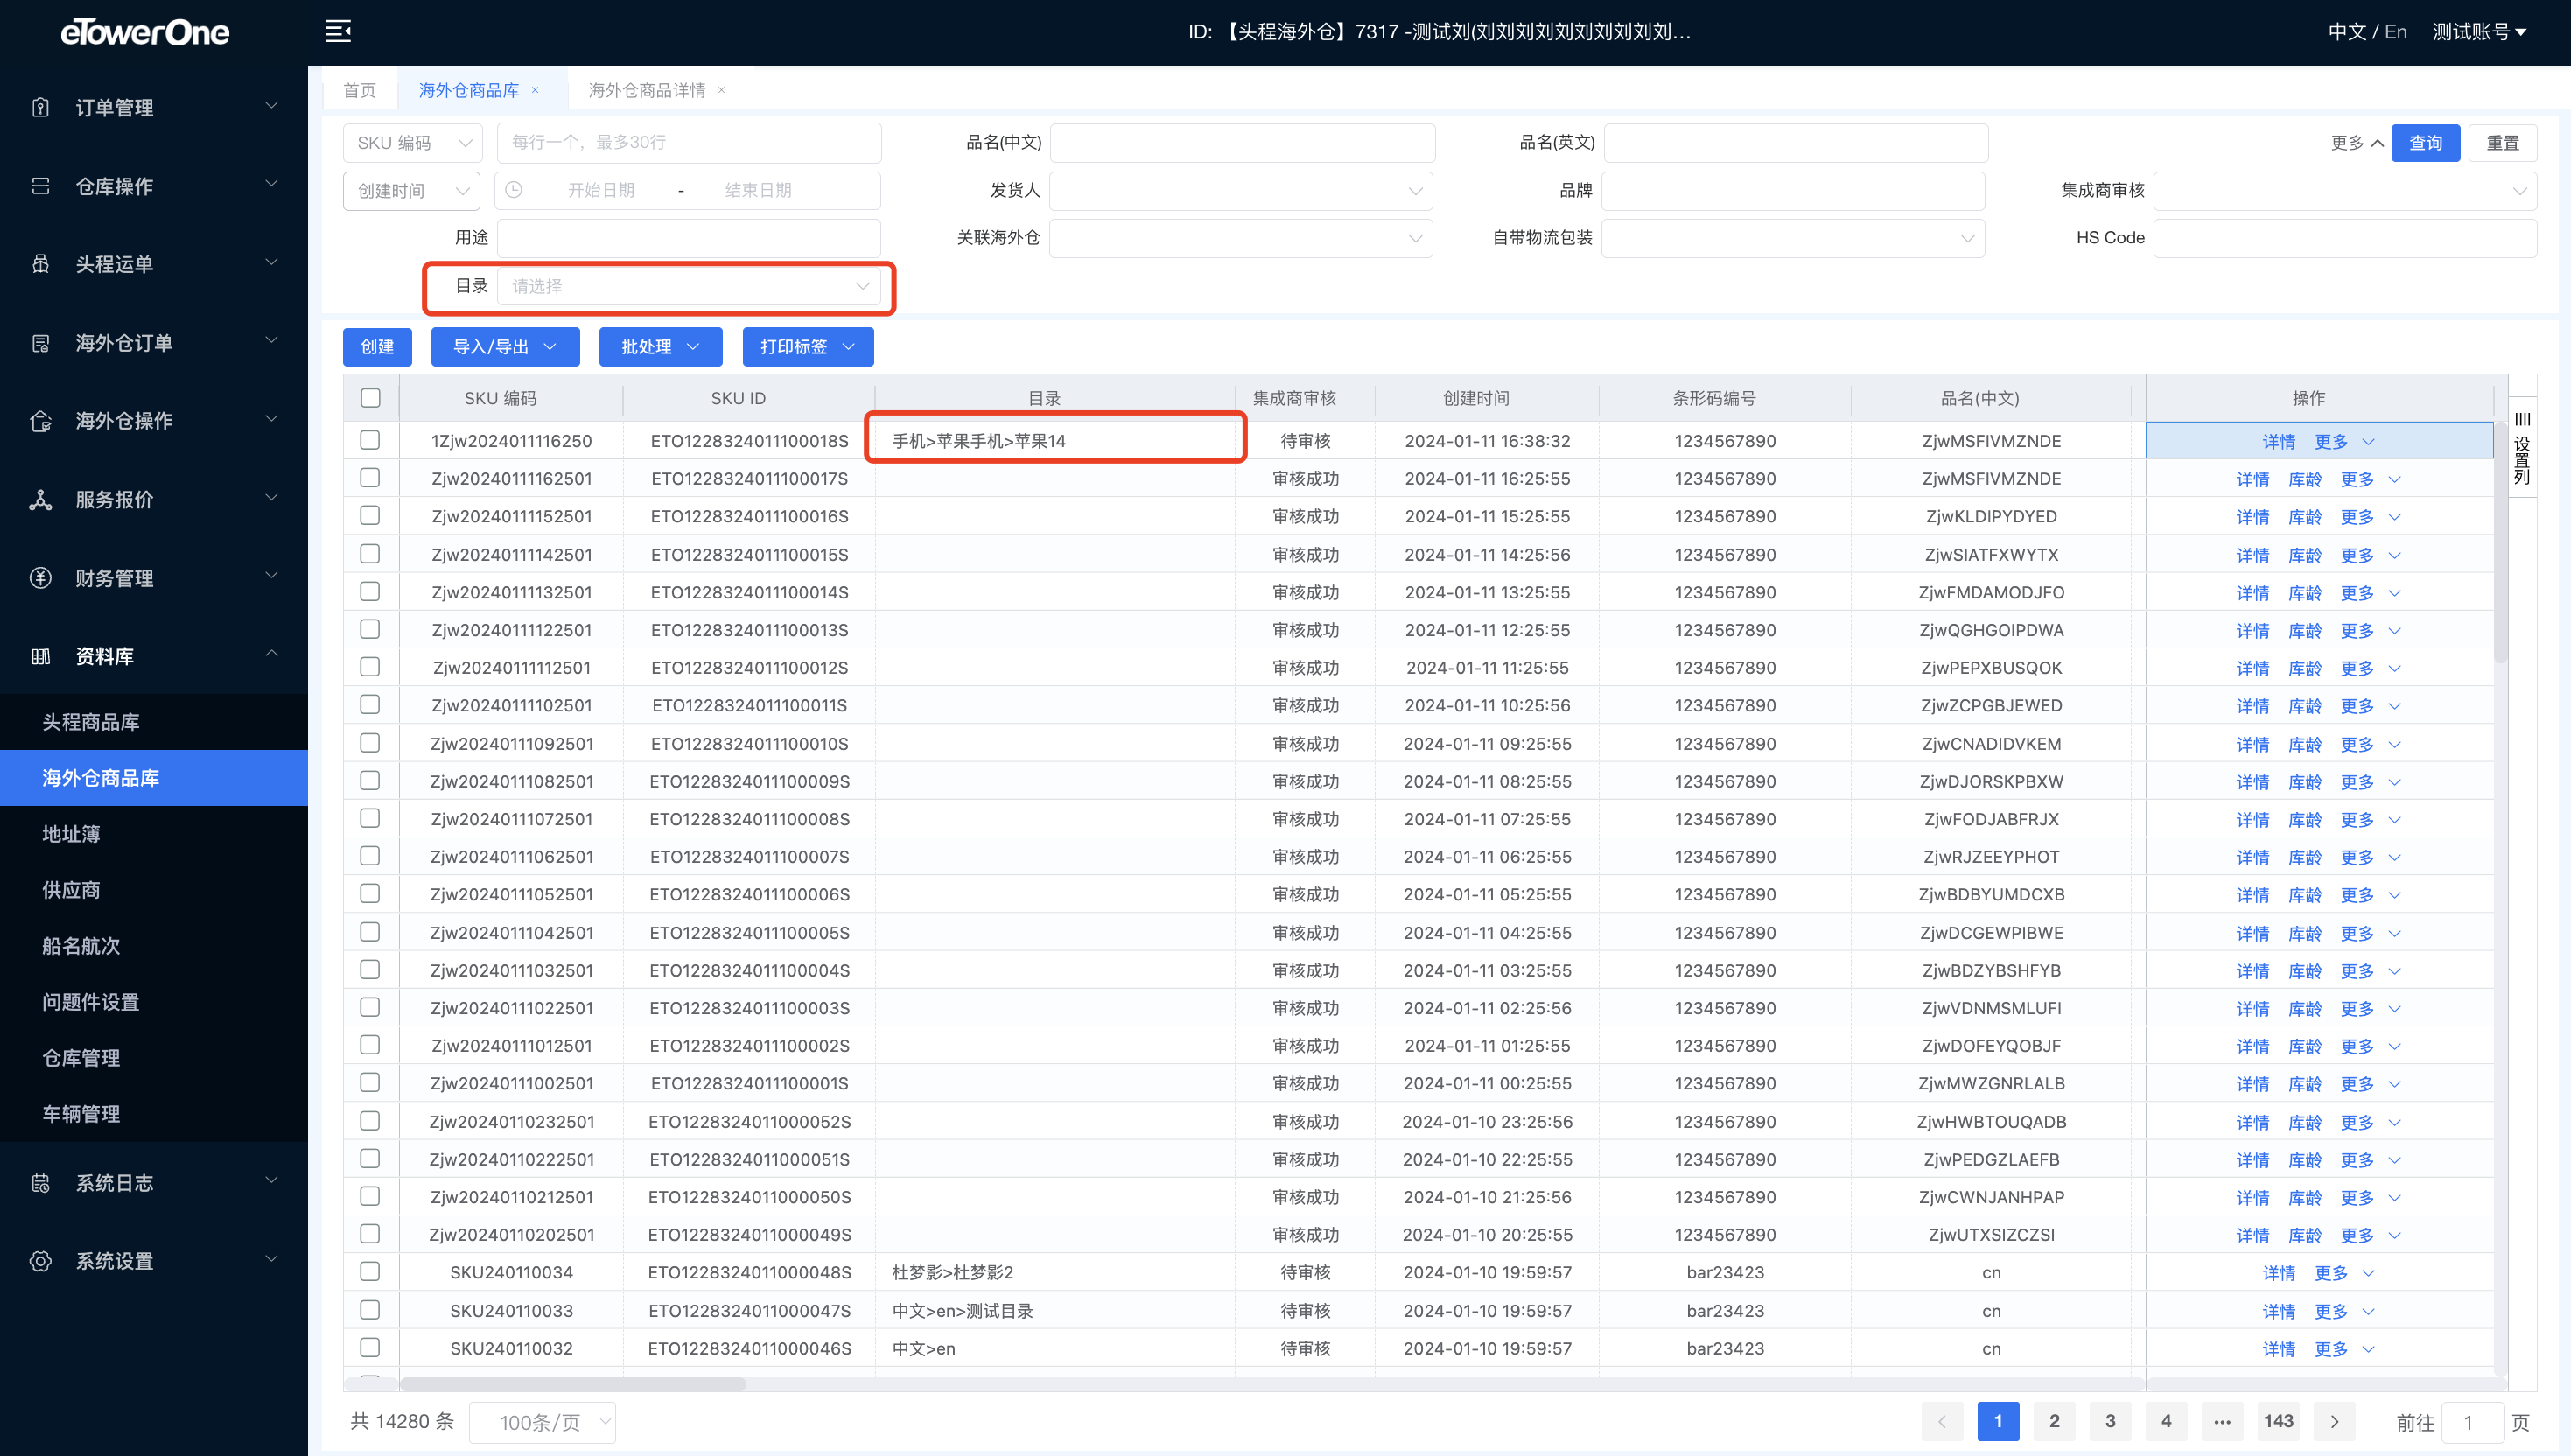Open the 自带物流包装 dropdown
This screenshot has width=2571, height=1456.
[x=1793, y=238]
